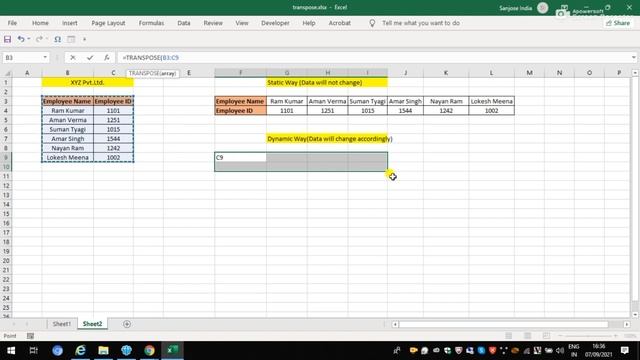Click the Sanjose India account name
640x360 pixels.
tap(516, 8)
